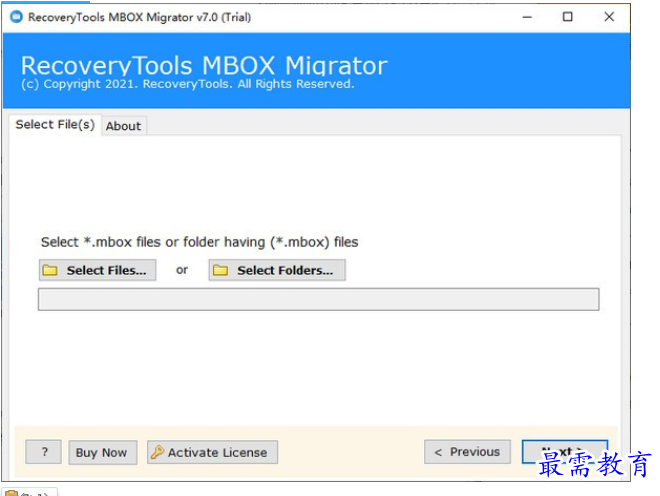The width and height of the screenshot is (660, 496).
Task: Click the RecoveryTools app icon in title bar
Action: (x=16, y=17)
